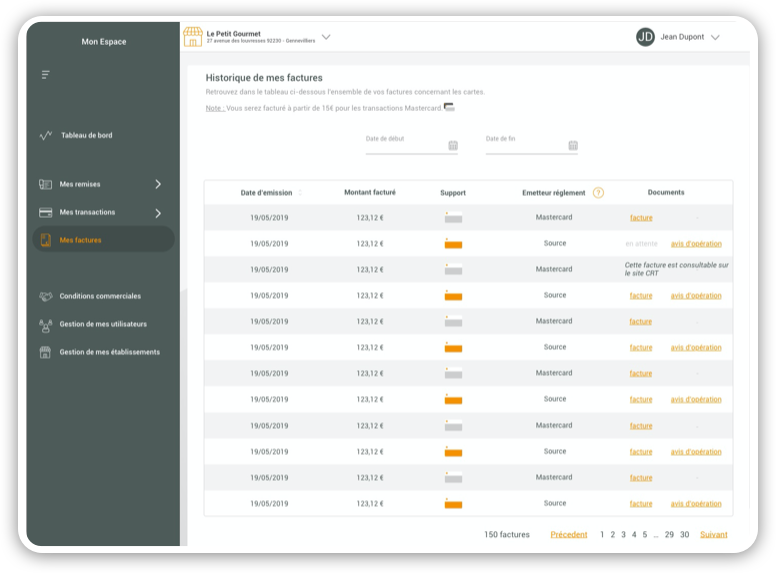
Task: Click the Emetteur règlement help question icon
Action: point(598,193)
